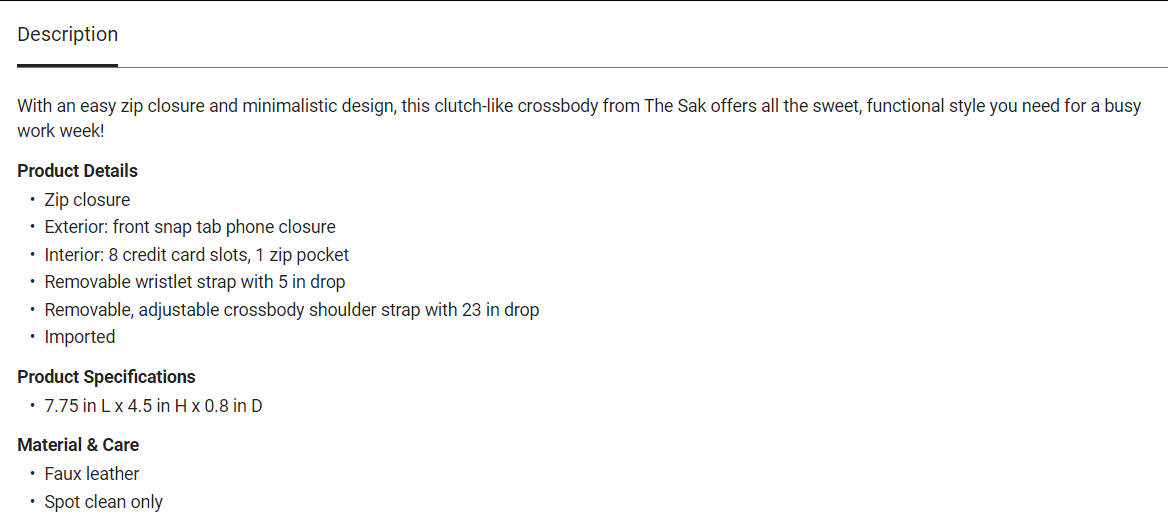The image size is (1168, 529).
Task: Select the Material & Care heading
Action: [78, 445]
